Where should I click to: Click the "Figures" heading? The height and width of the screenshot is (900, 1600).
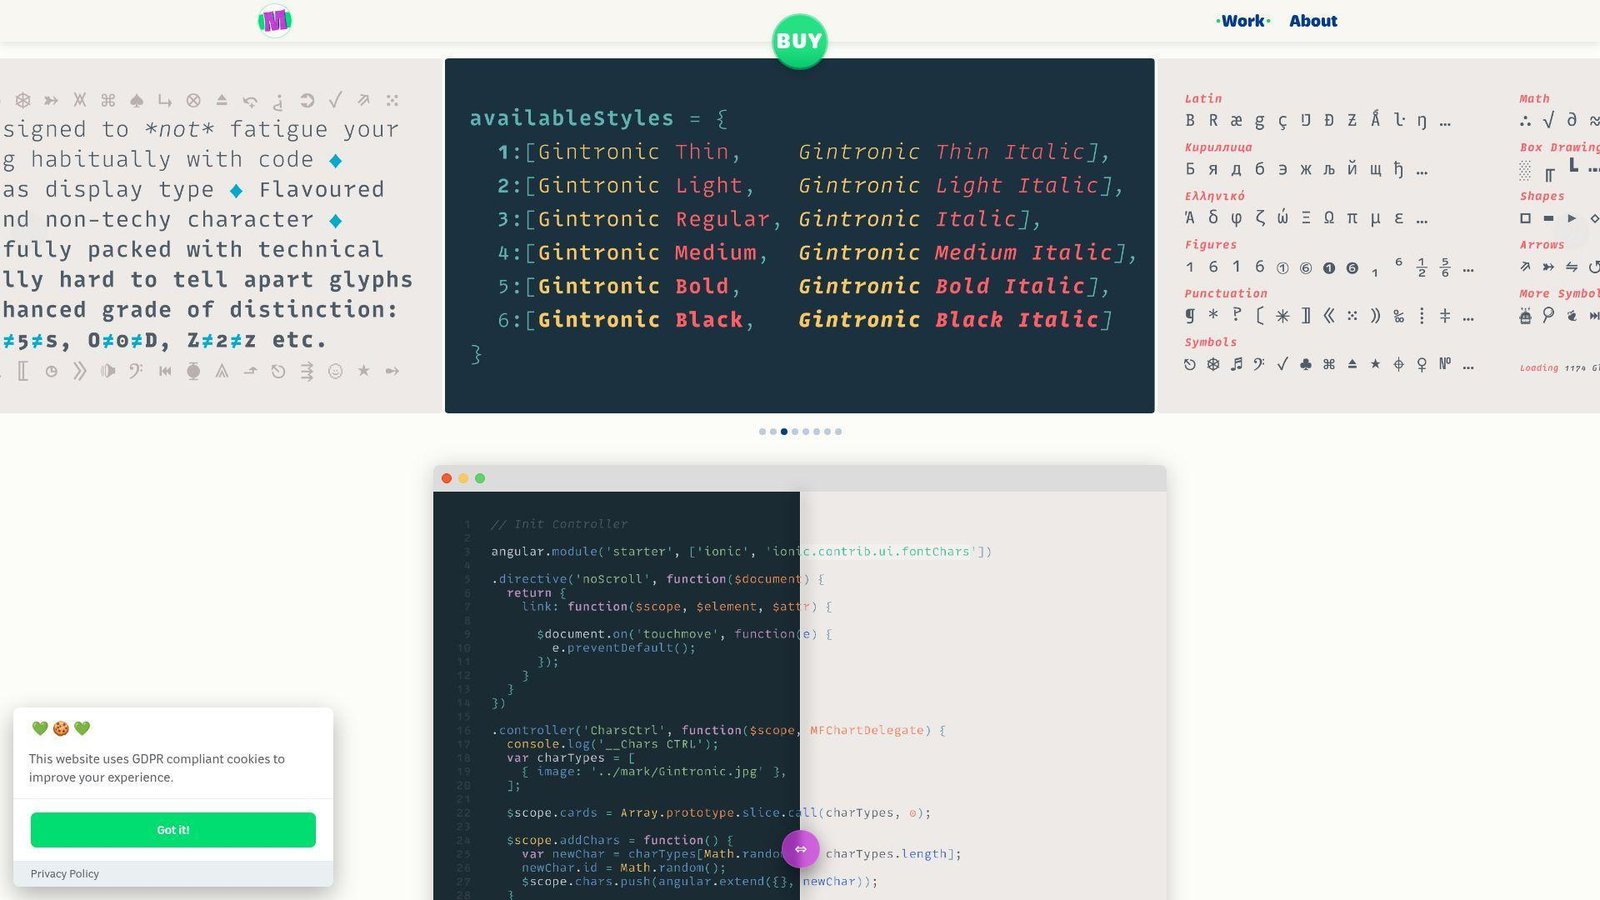click(1210, 244)
